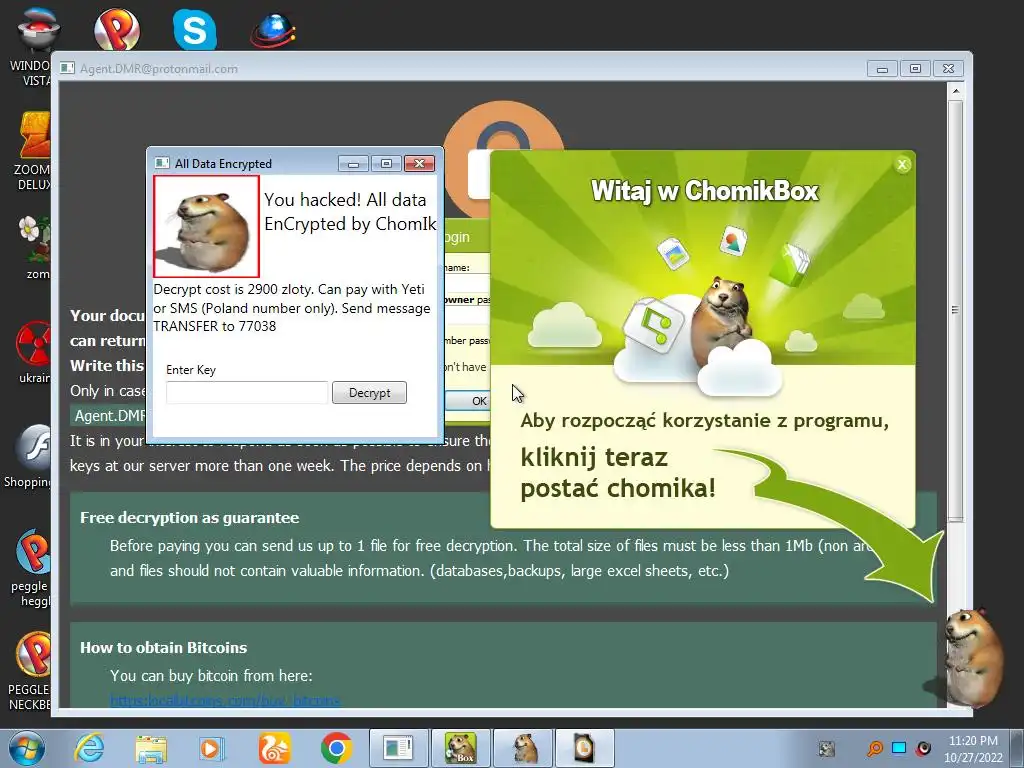Open the red P Peggle icon at desktop top

(x=117, y=29)
